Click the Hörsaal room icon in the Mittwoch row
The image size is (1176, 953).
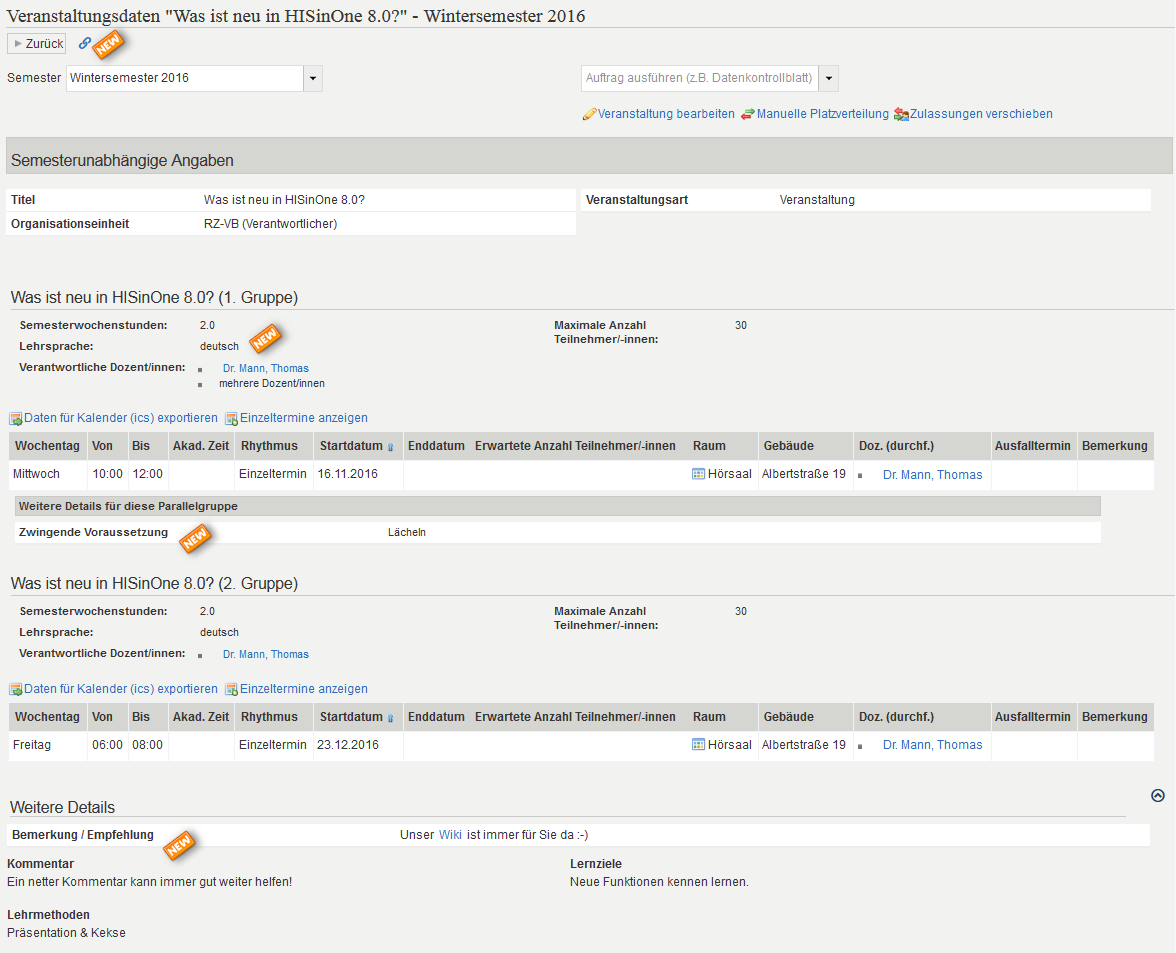coord(698,474)
